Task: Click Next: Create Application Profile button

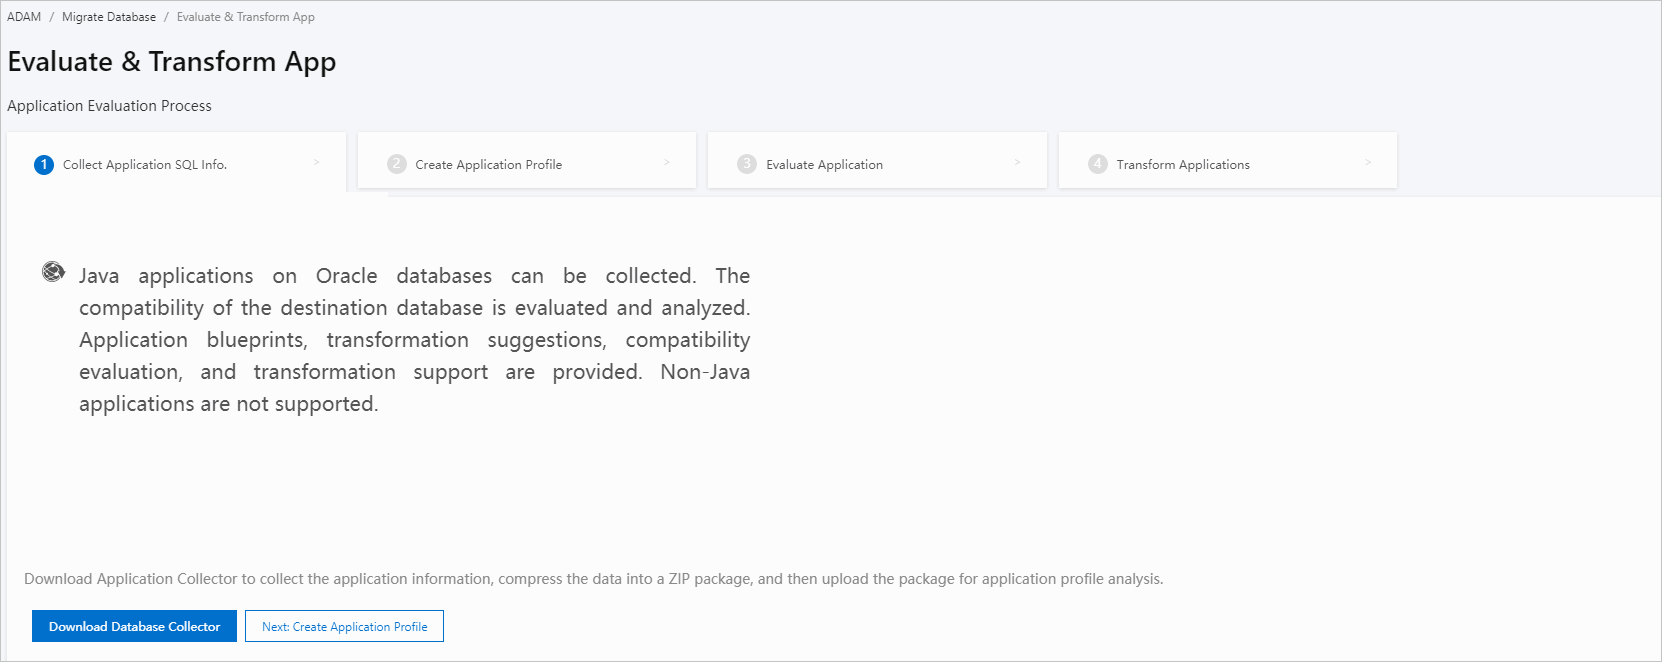Action: coord(344,627)
